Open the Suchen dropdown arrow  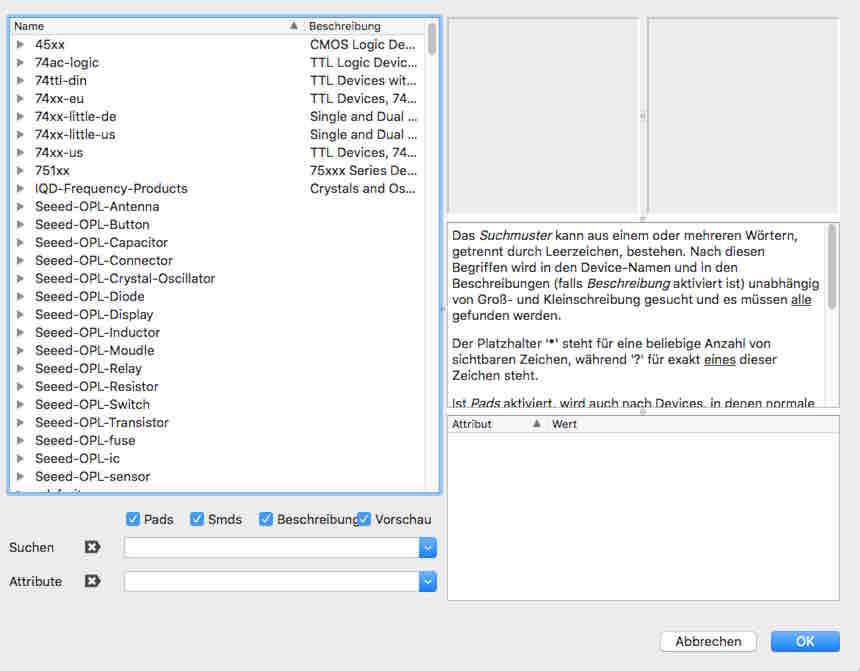point(428,548)
